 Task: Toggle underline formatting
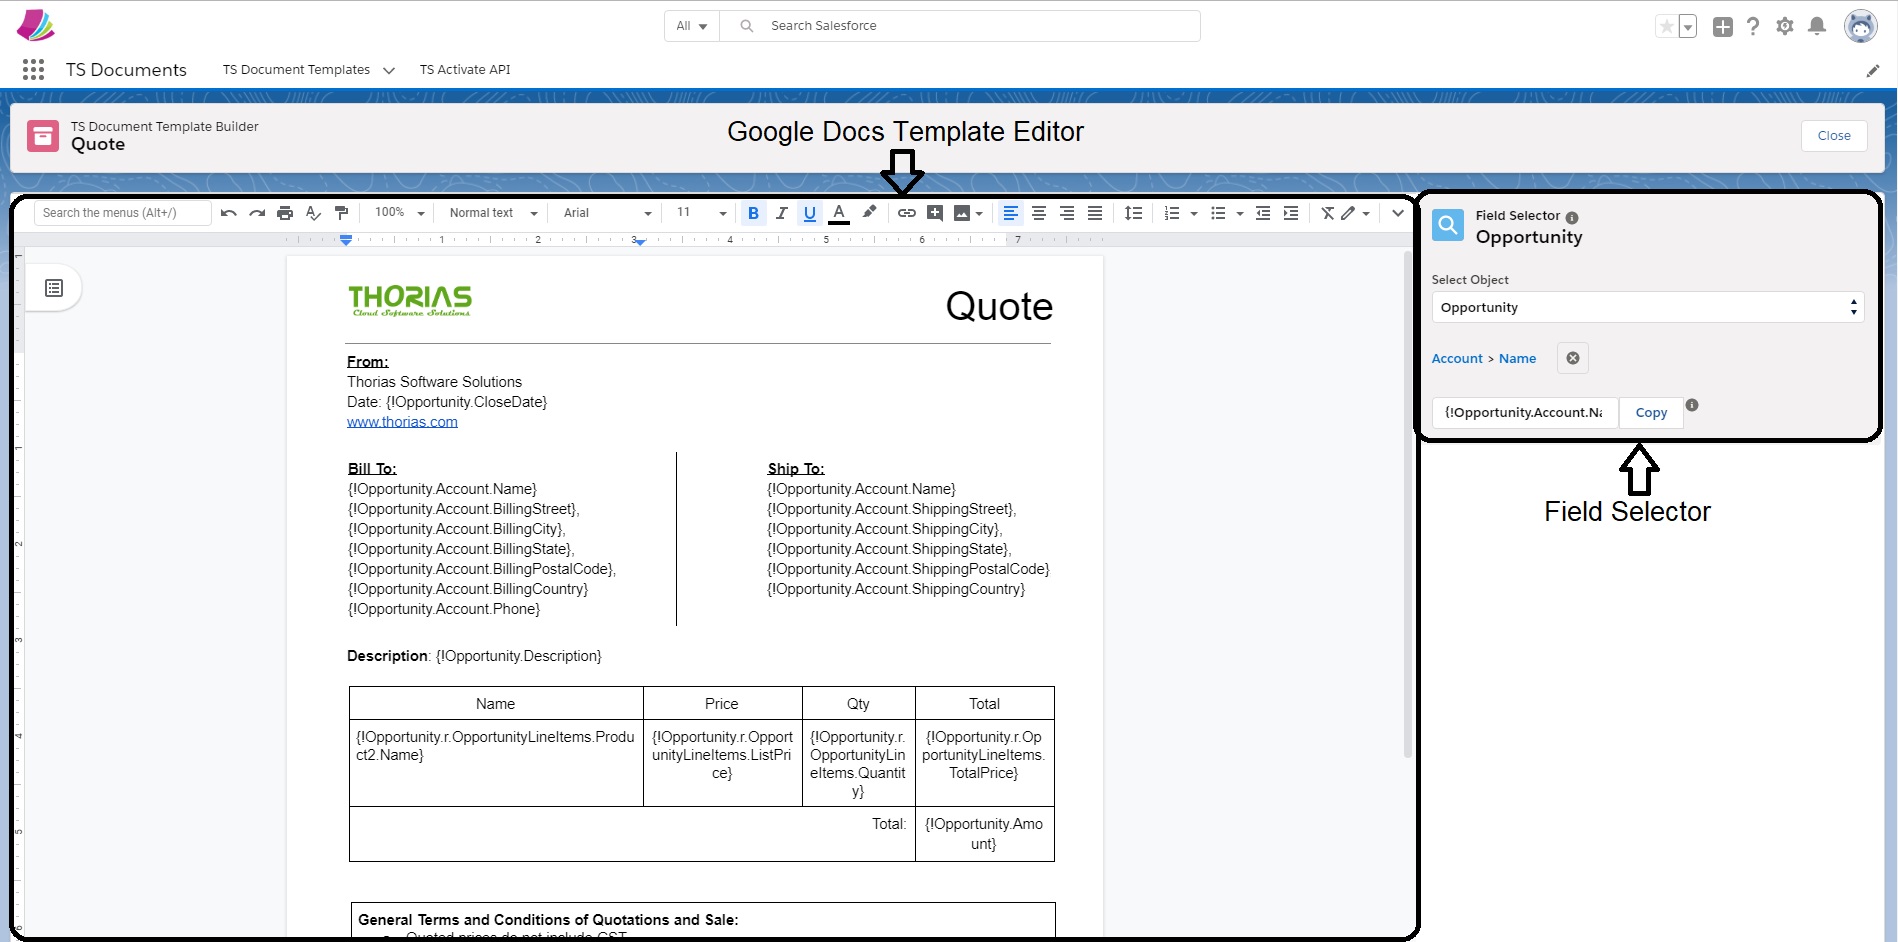coord(810,213)
